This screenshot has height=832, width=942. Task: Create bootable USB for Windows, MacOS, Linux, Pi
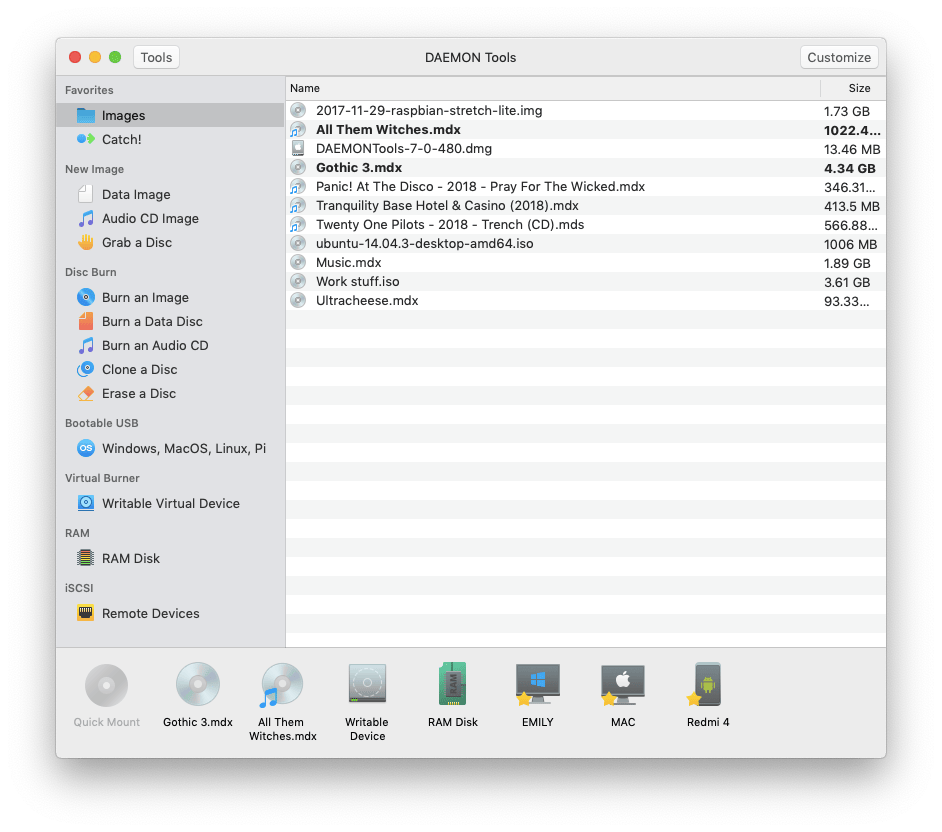[183, 448]
